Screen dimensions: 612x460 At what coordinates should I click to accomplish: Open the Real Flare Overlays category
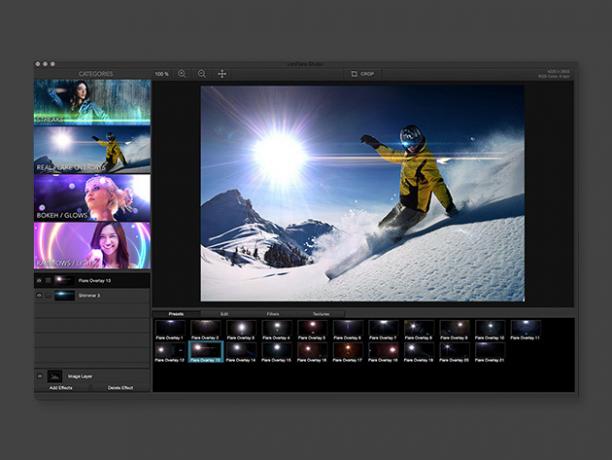point(92,150)
